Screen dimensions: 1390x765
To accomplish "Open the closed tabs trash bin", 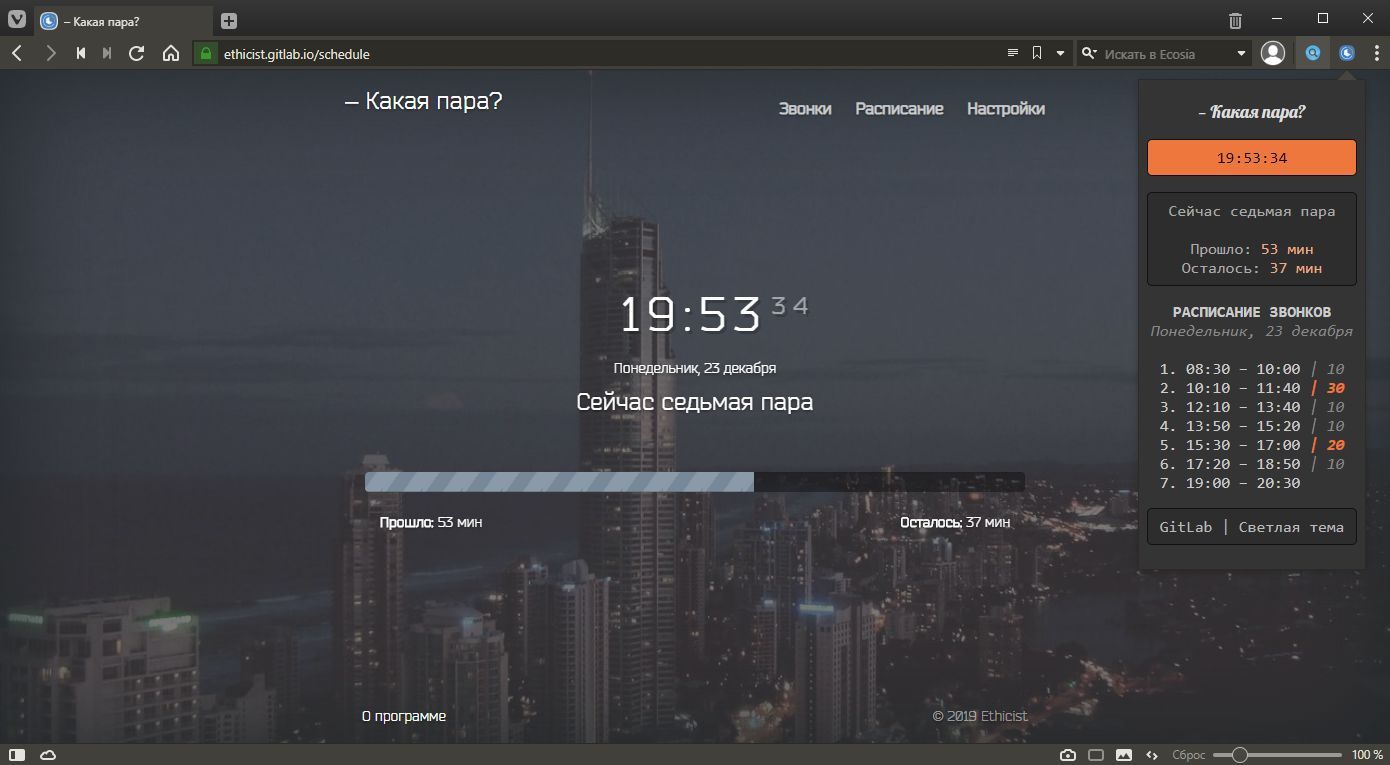I will coord(1236,20).
